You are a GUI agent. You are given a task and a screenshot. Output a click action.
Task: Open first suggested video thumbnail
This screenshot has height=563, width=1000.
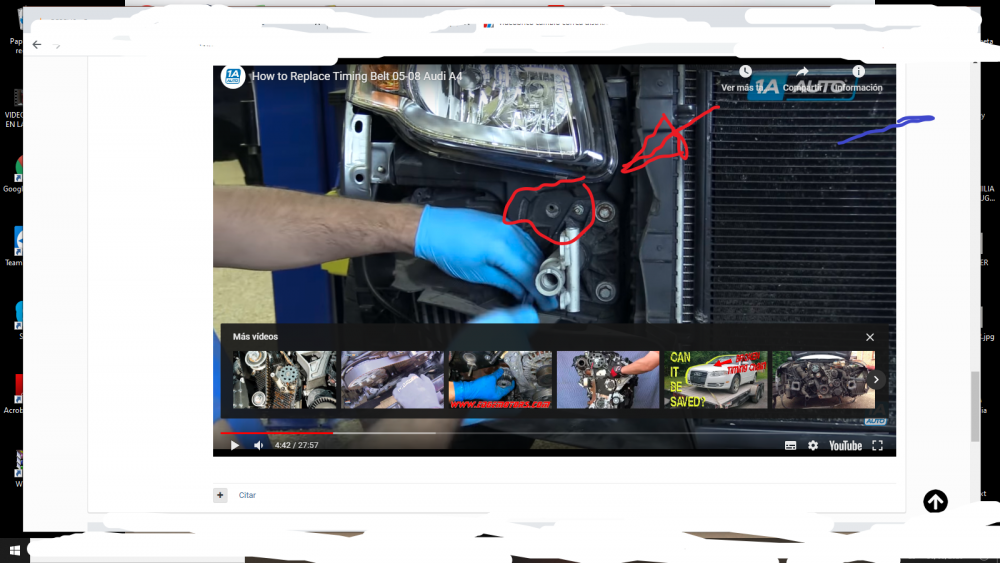point(284,379)
